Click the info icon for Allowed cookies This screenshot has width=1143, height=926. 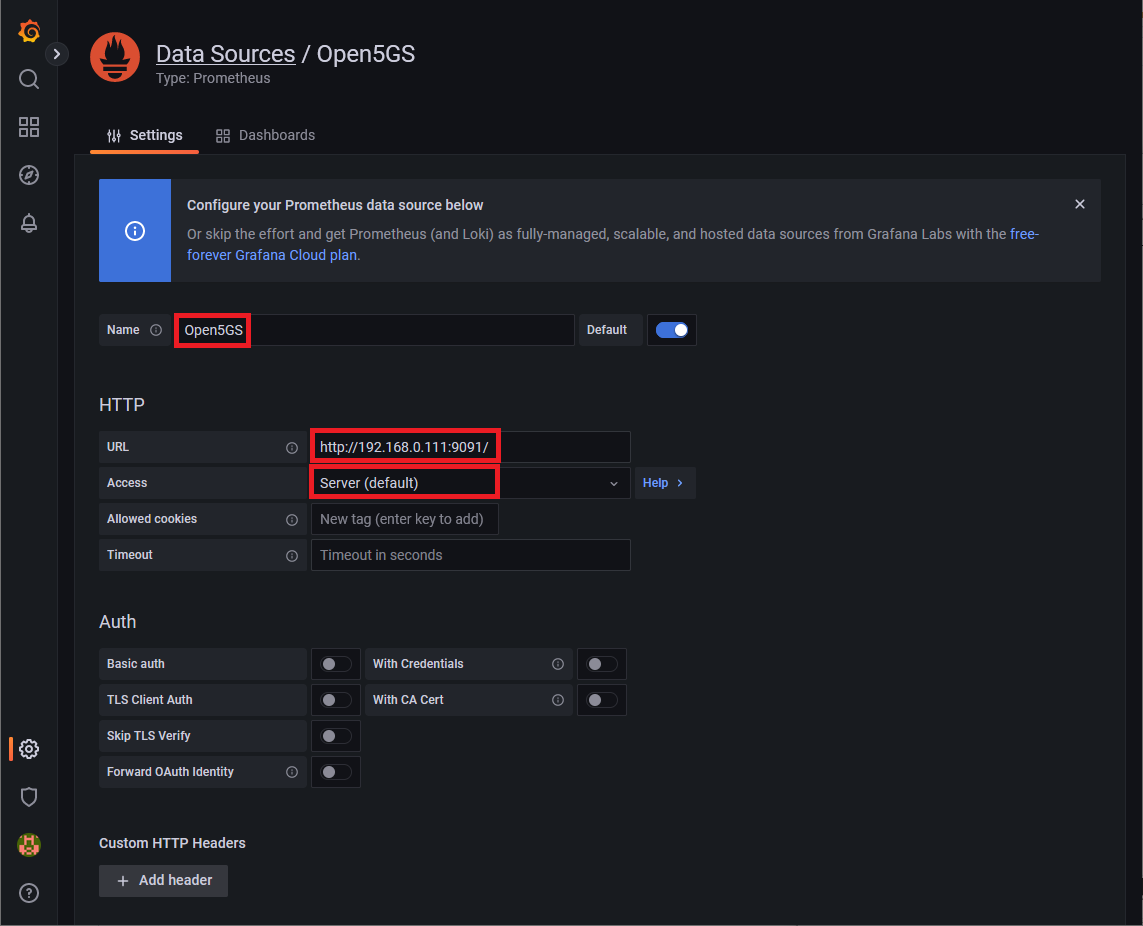[292, 520]
